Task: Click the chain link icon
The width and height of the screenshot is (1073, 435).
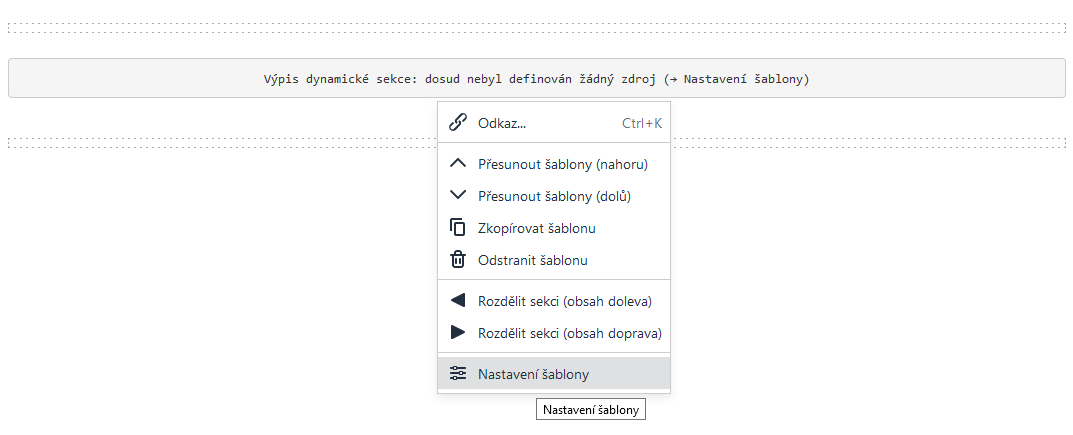Action: tap(458, 122)
